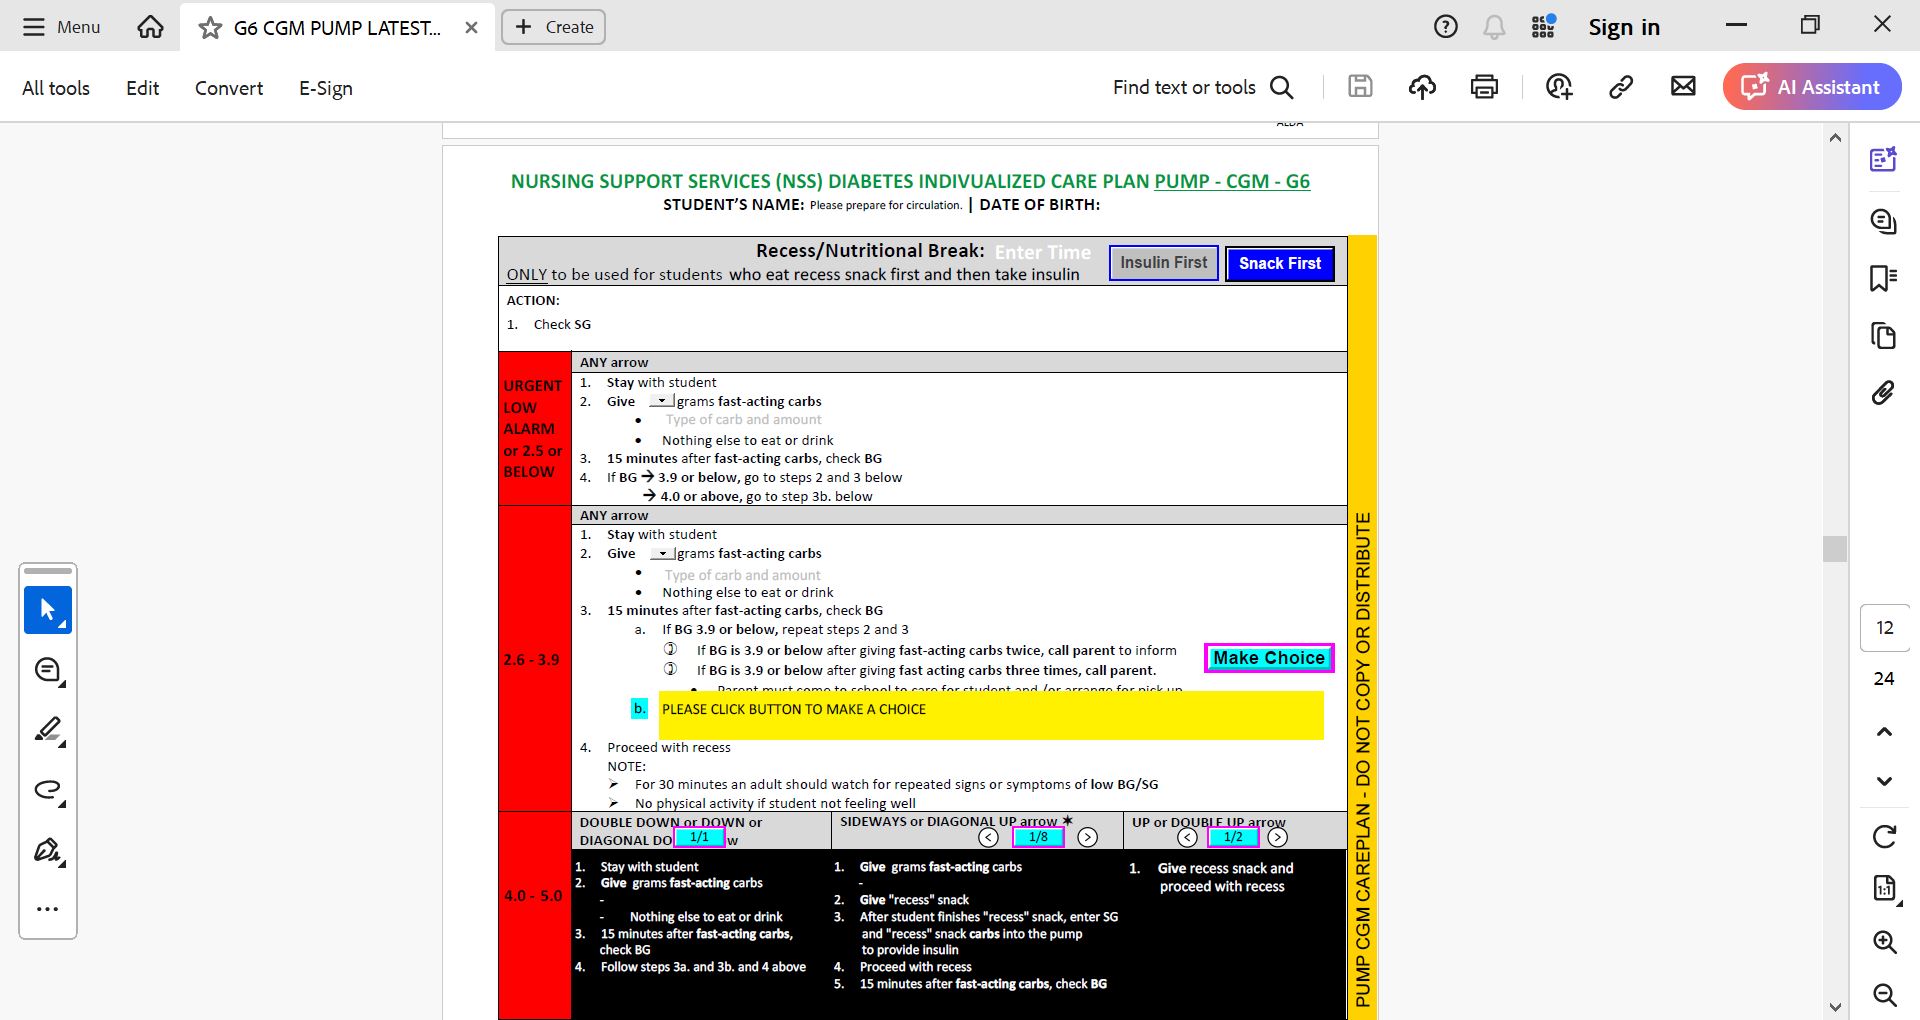Click the scrollbar up arrow
Image resolution: width=1920 pixels, height=1020 pixels.
1834,138
